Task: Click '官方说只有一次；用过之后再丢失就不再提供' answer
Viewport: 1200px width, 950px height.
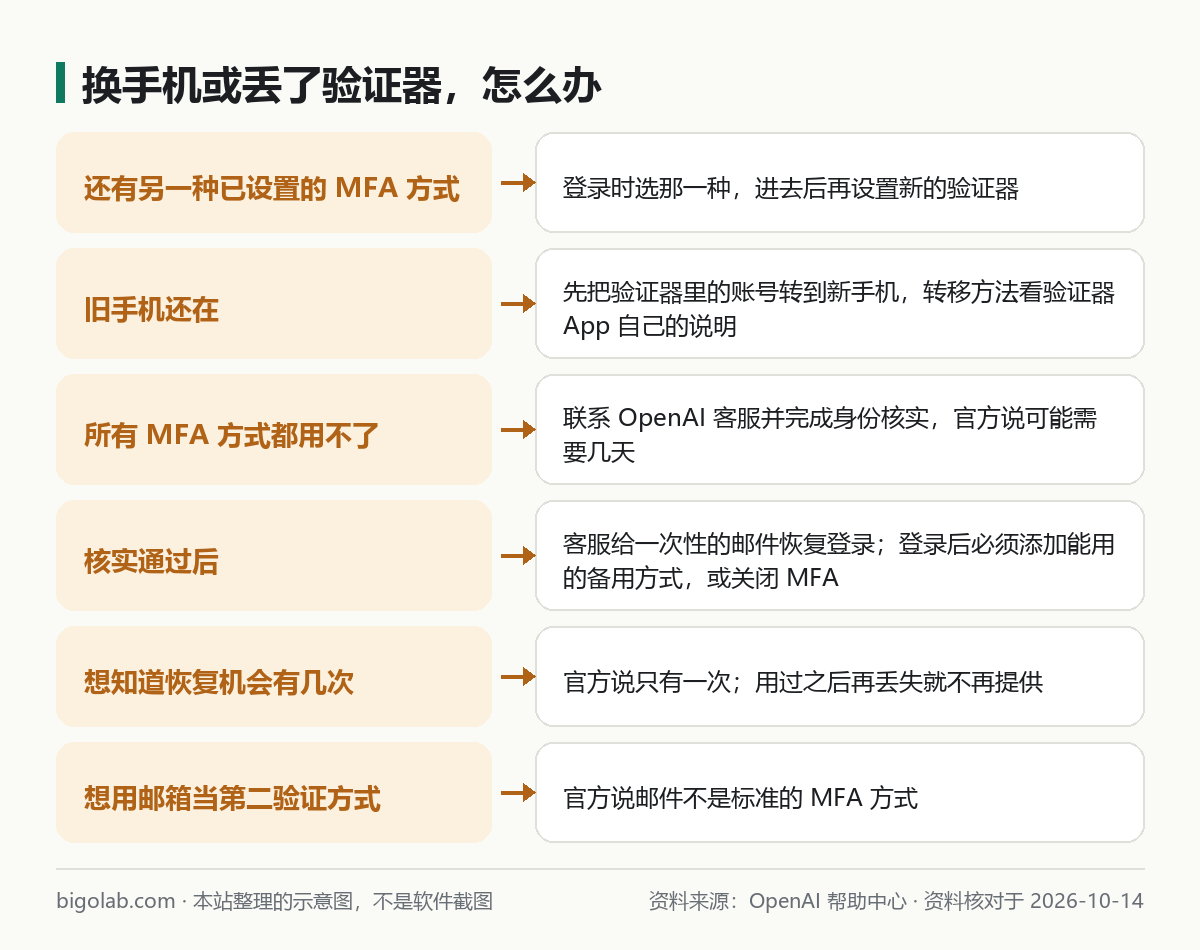Action: point(840,677)
